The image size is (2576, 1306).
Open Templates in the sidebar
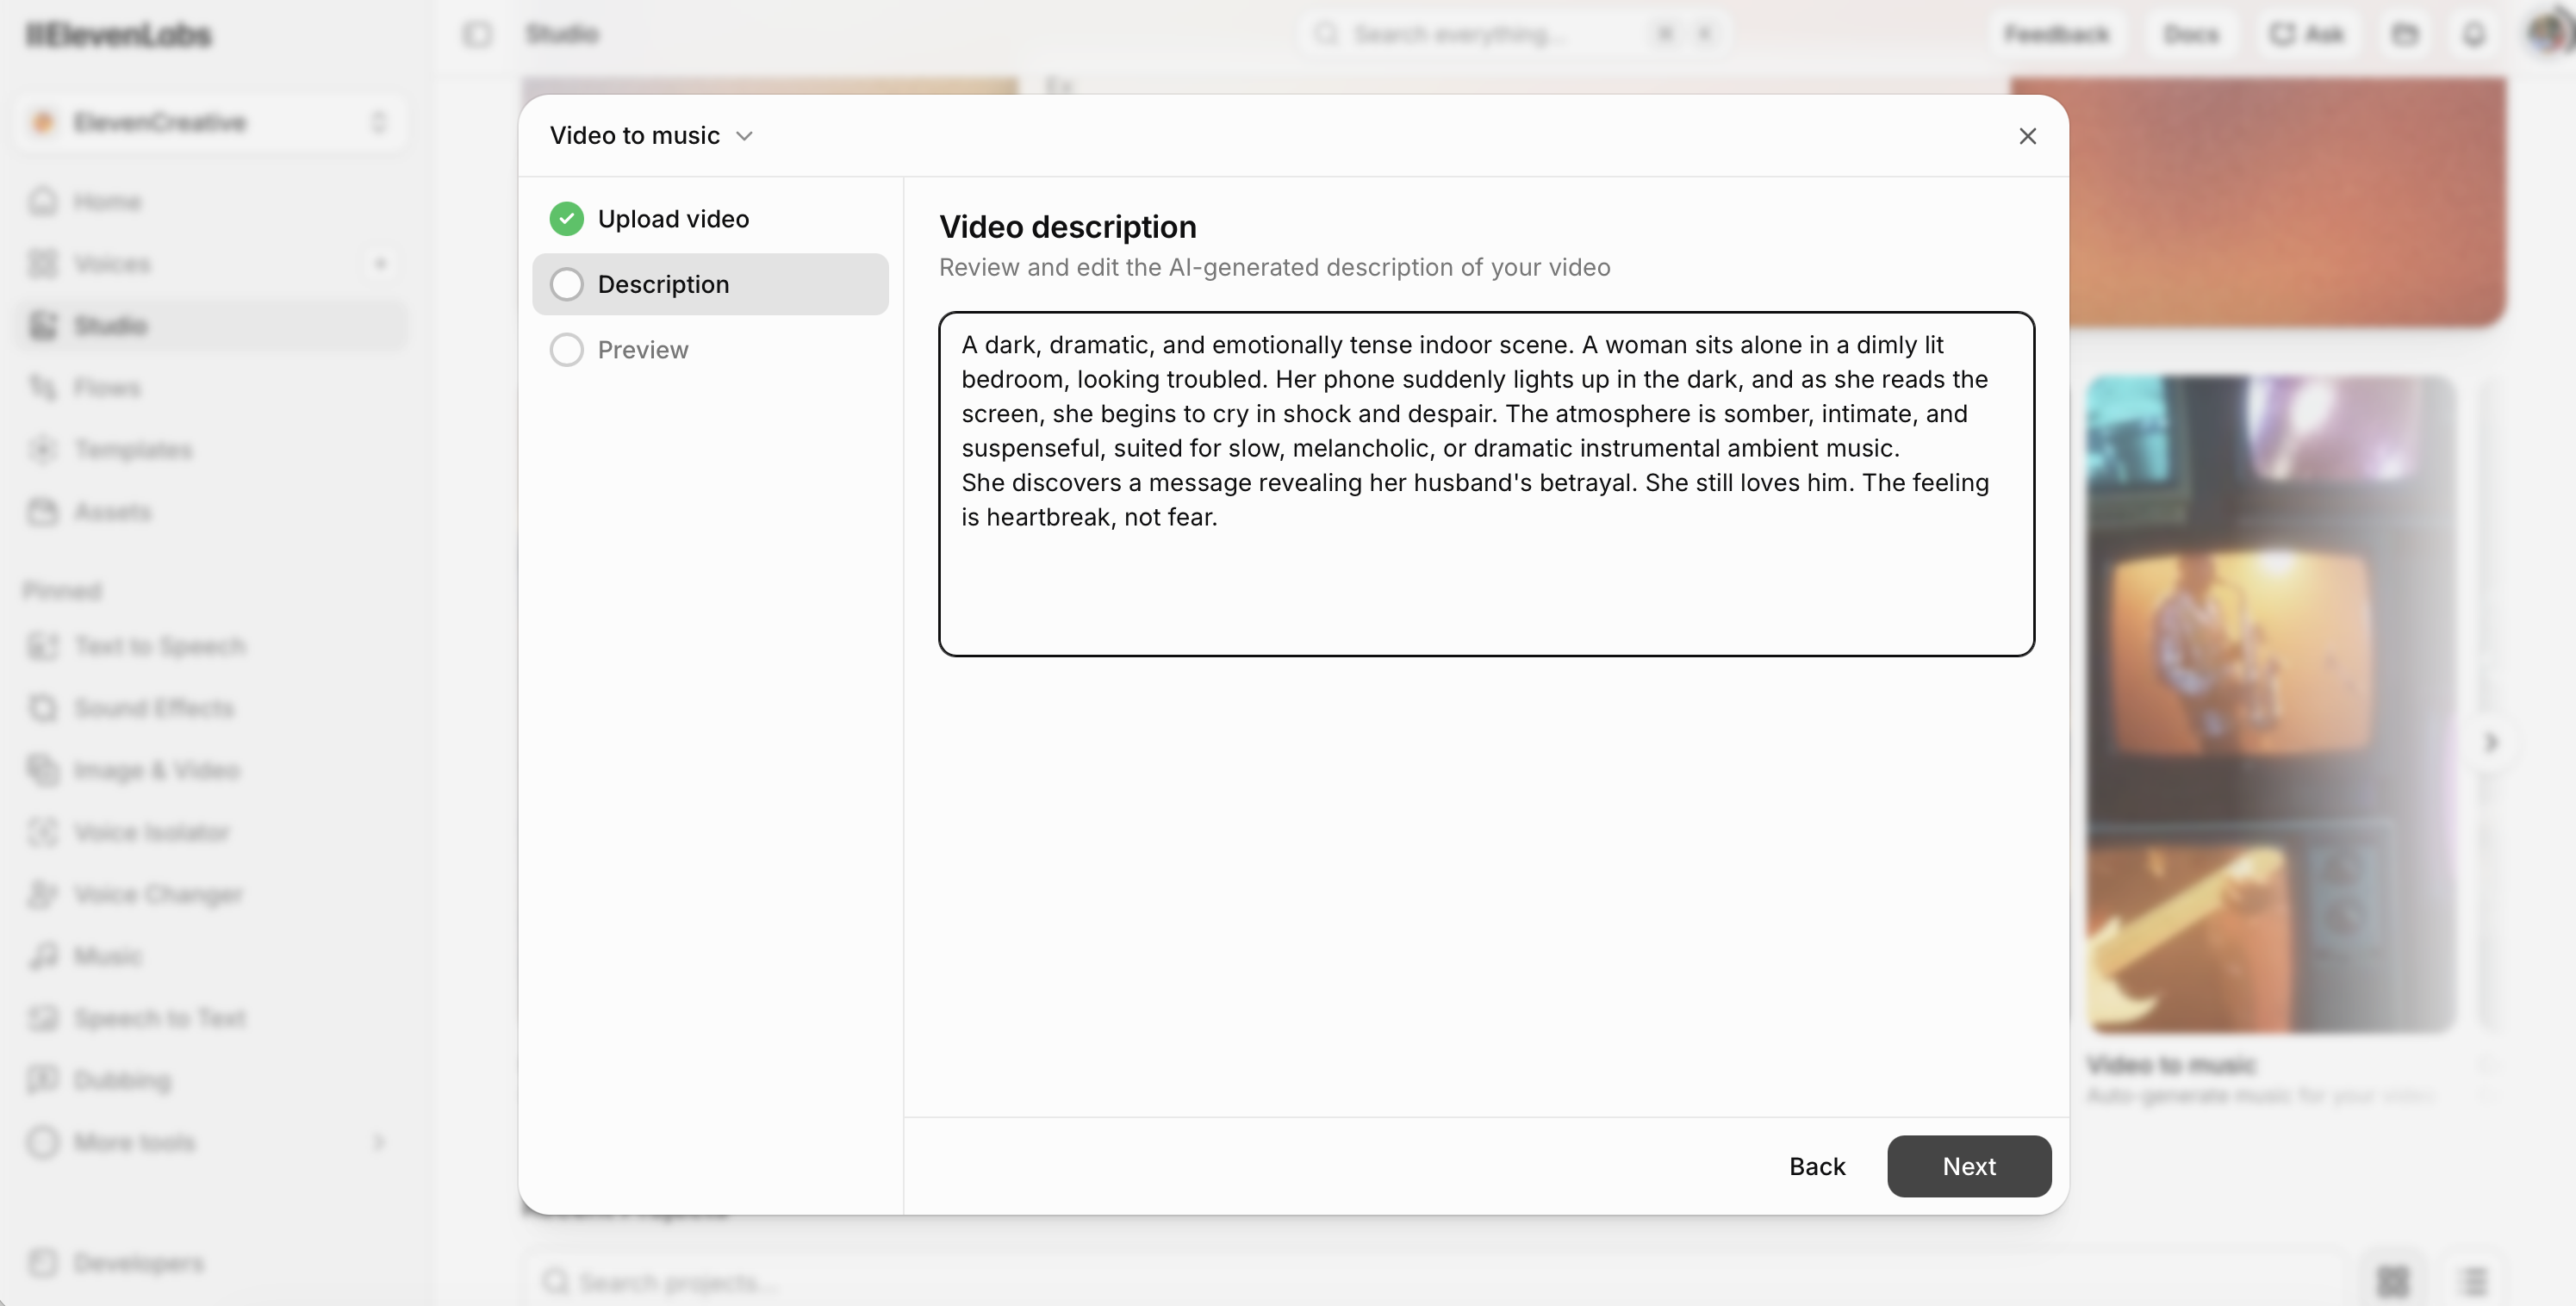pos(212,450)
